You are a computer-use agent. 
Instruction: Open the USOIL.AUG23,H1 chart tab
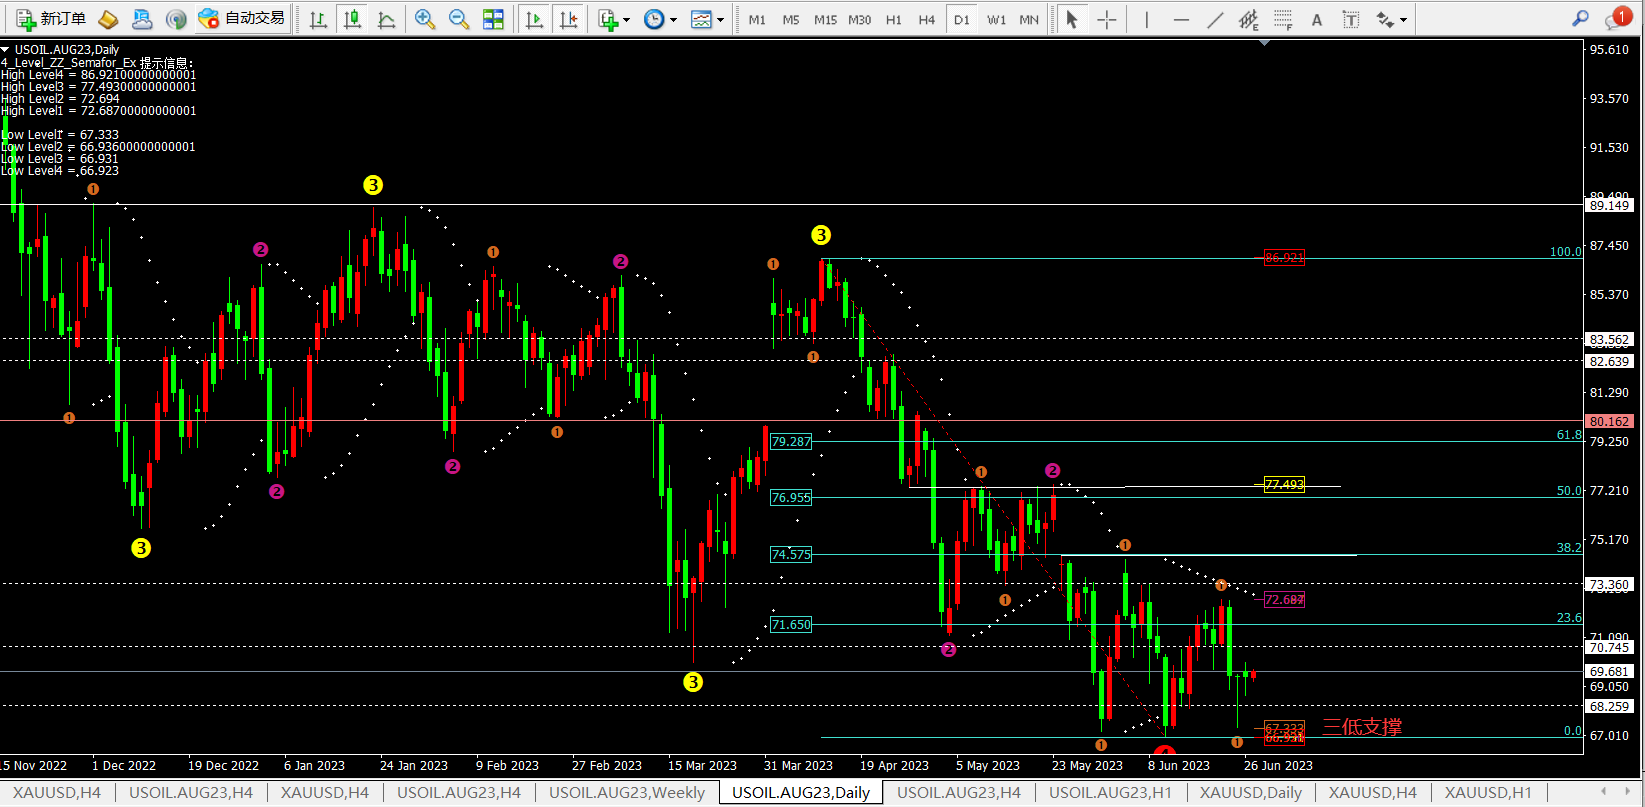point(1110,792)
